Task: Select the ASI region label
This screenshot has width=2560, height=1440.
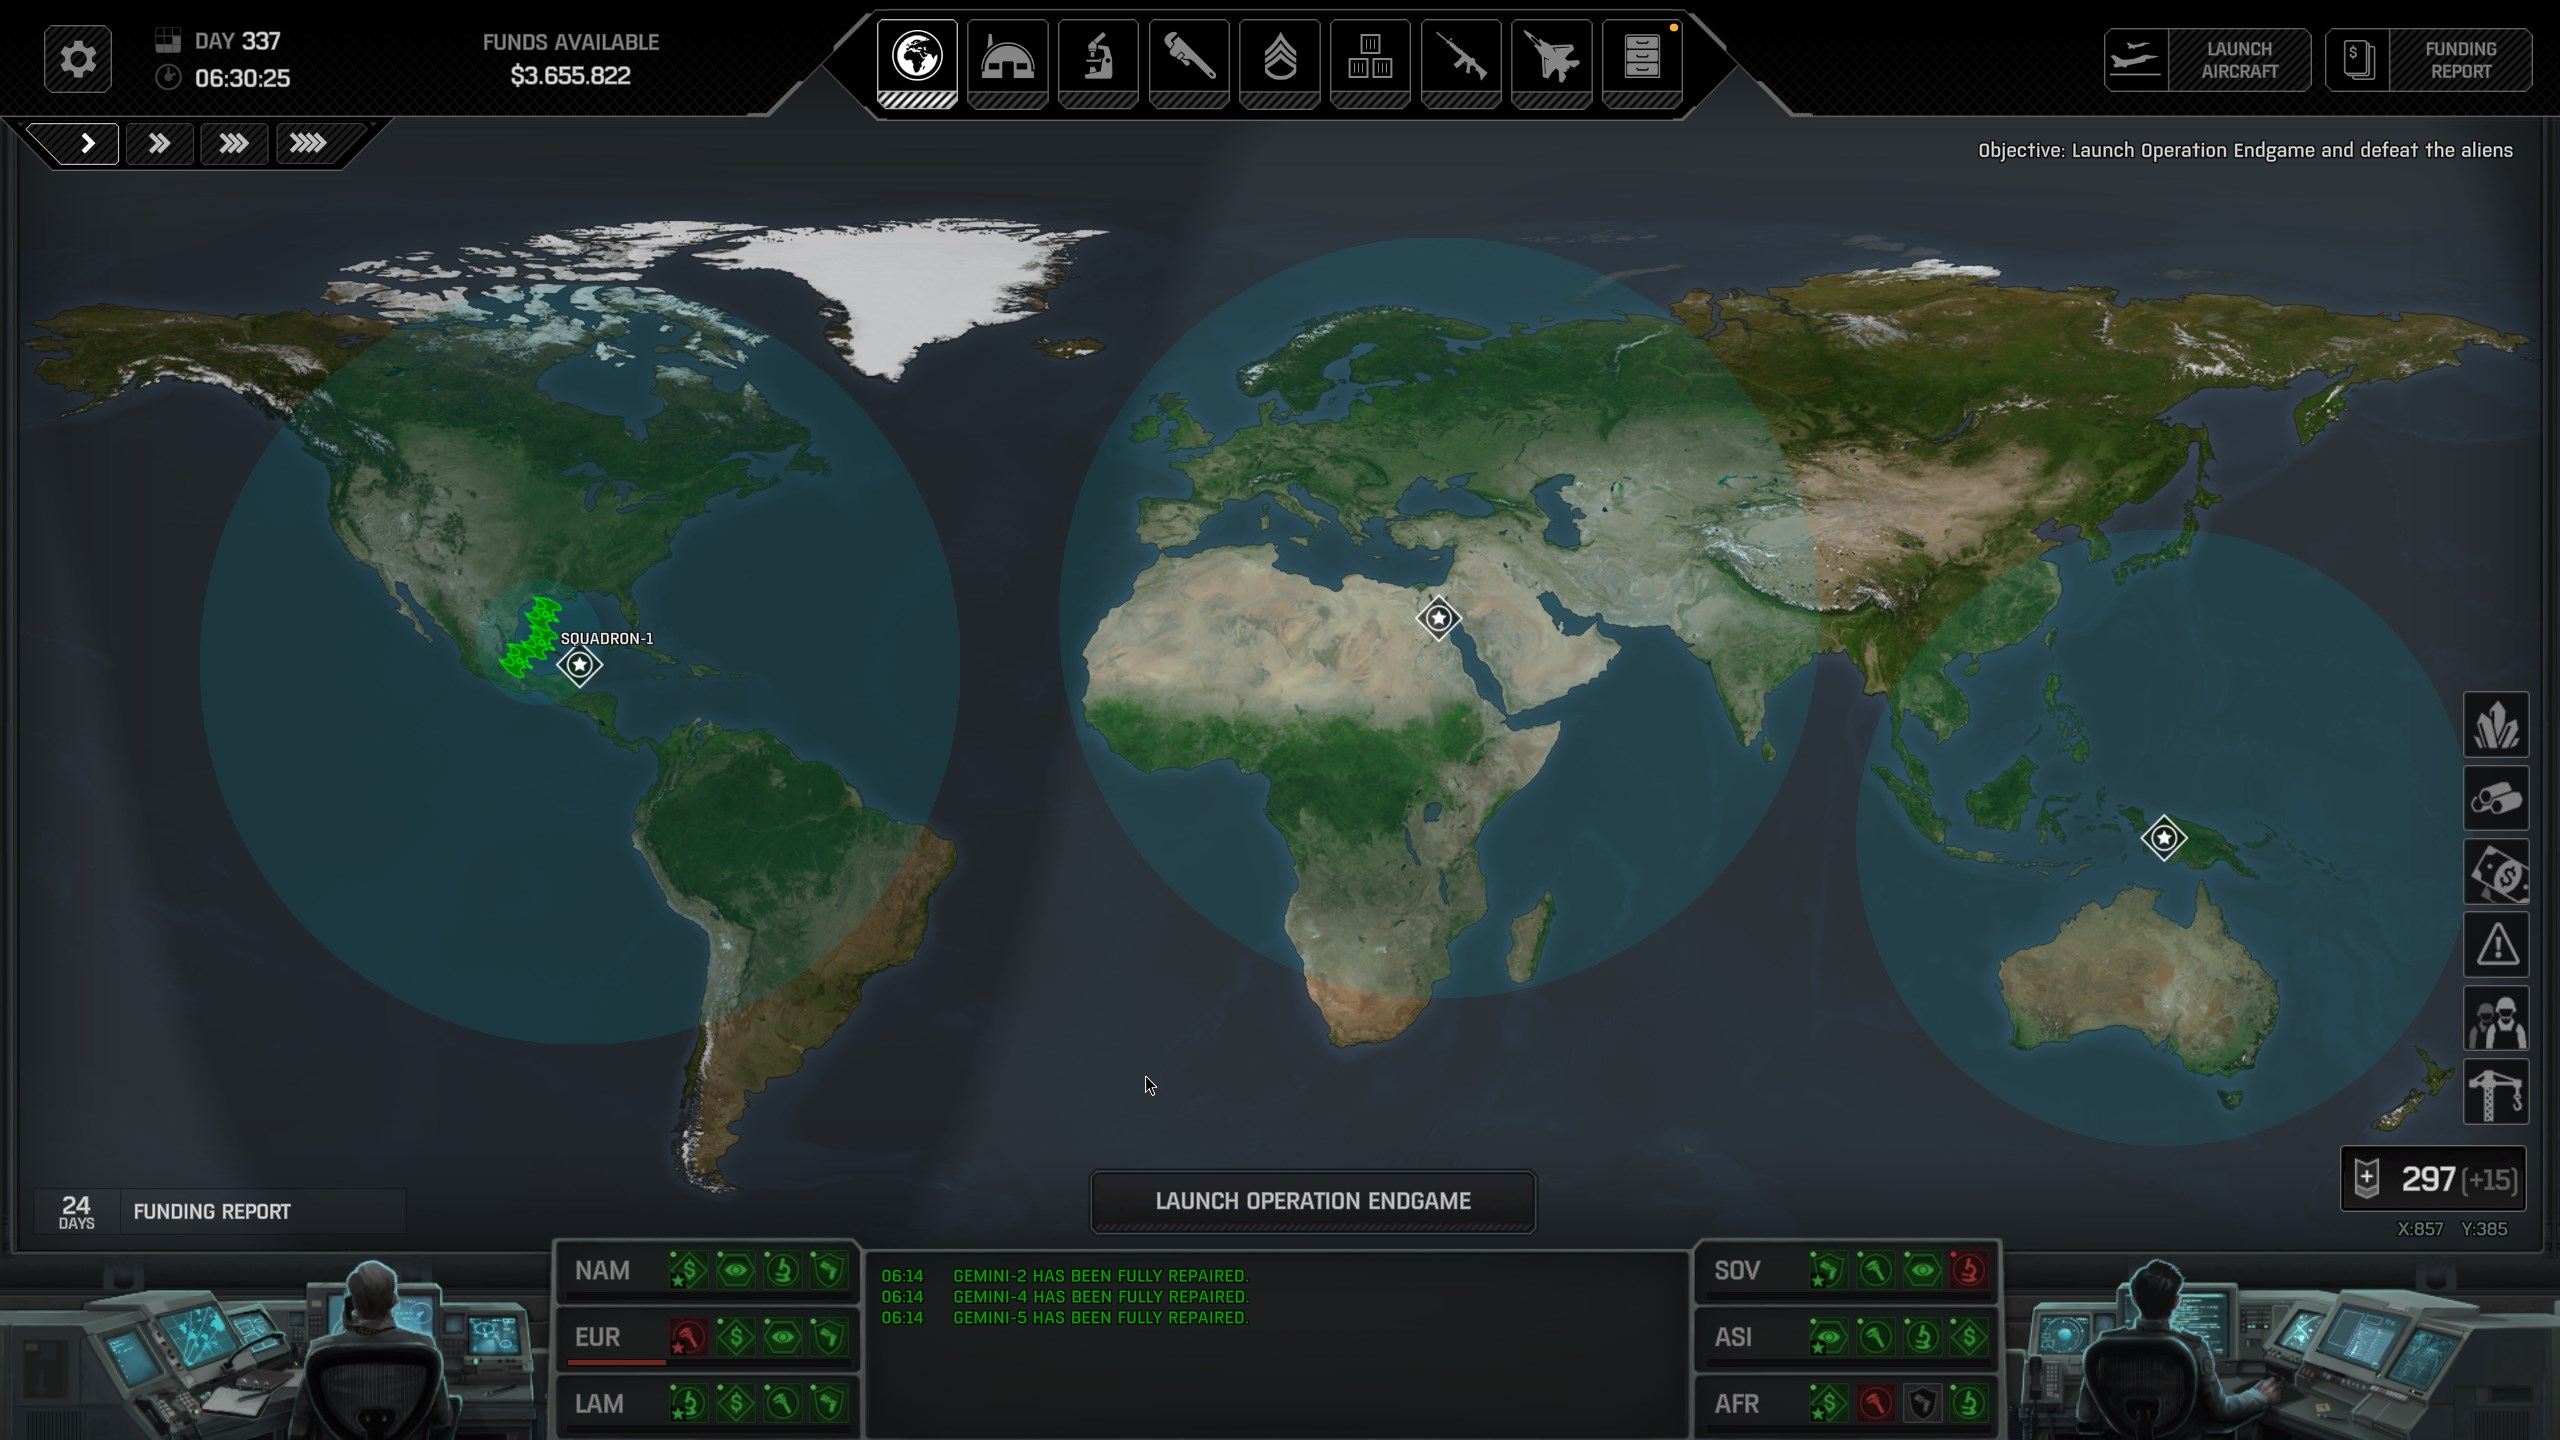Action: point(1733,1337)
